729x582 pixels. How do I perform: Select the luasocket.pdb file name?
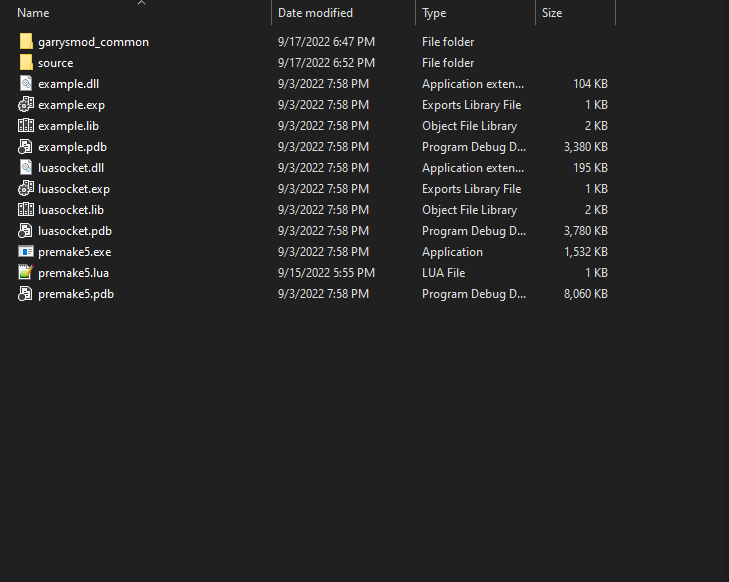75,231
